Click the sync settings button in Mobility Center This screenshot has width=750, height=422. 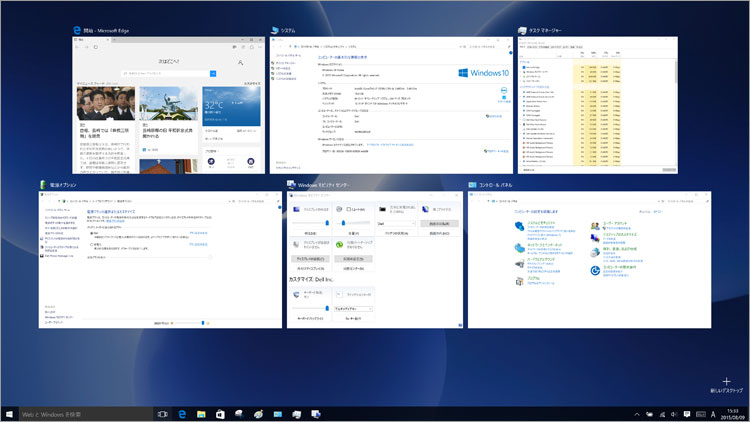pyautogui.click(x=353, y=259)
